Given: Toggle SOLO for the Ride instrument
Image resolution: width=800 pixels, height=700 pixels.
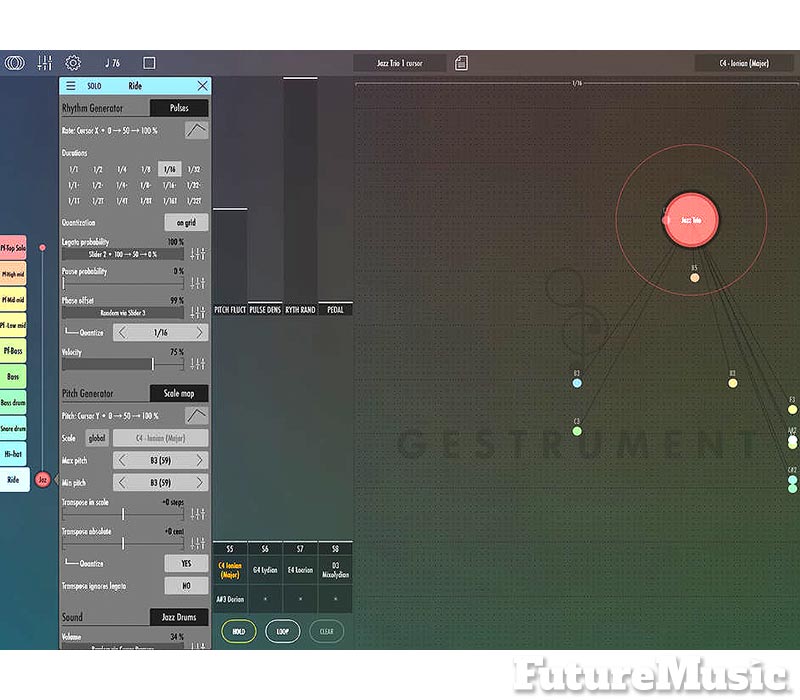Looking at the screenshot, I should (94, 86).
